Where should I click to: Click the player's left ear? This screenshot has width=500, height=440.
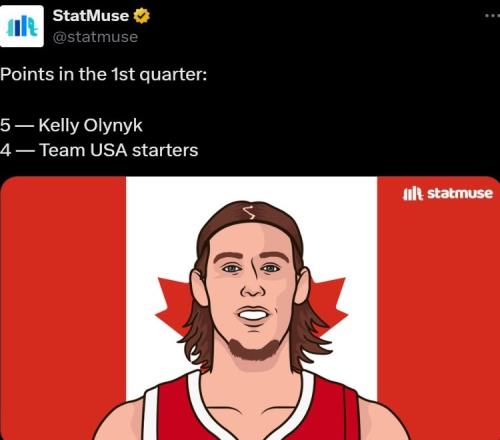(x=198, y=287)
